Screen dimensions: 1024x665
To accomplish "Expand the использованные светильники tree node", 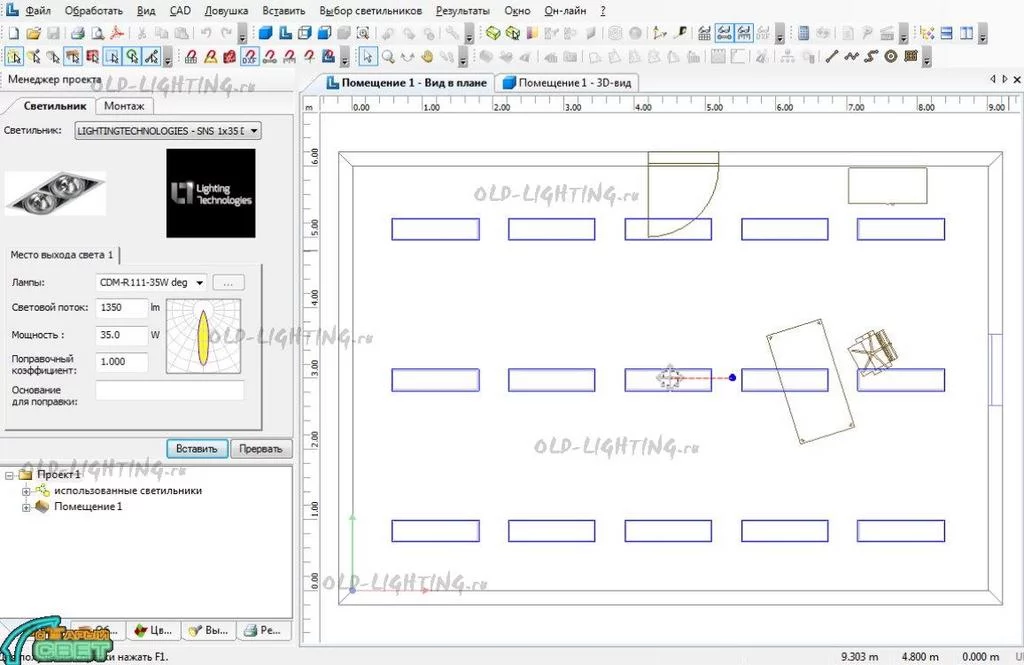I will (x=27, y=491).
